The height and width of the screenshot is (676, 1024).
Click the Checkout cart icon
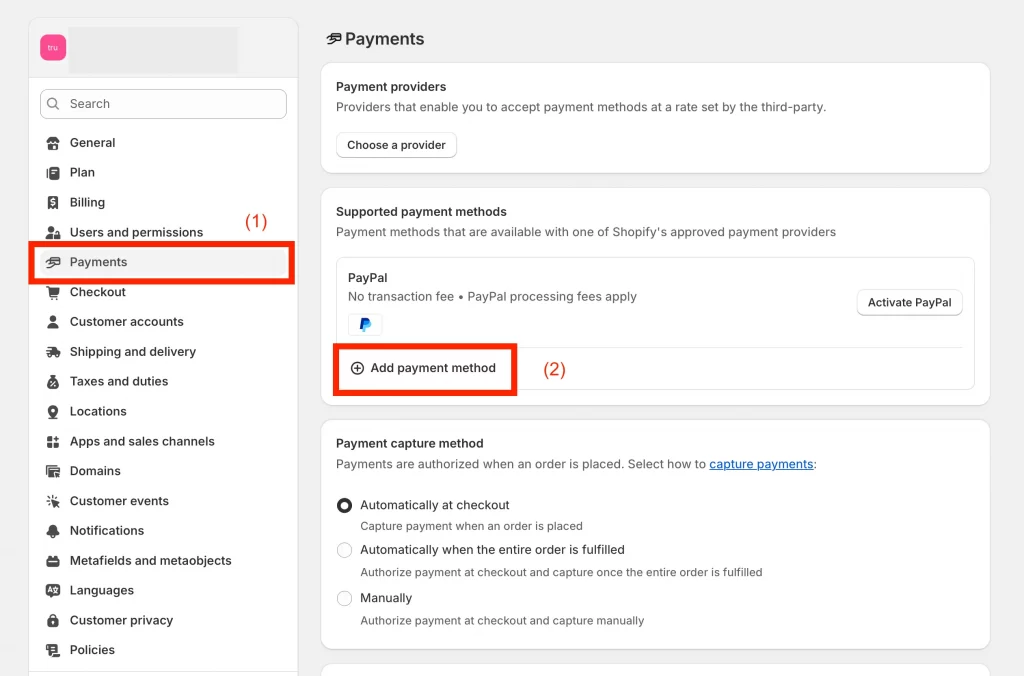point(53,292)
